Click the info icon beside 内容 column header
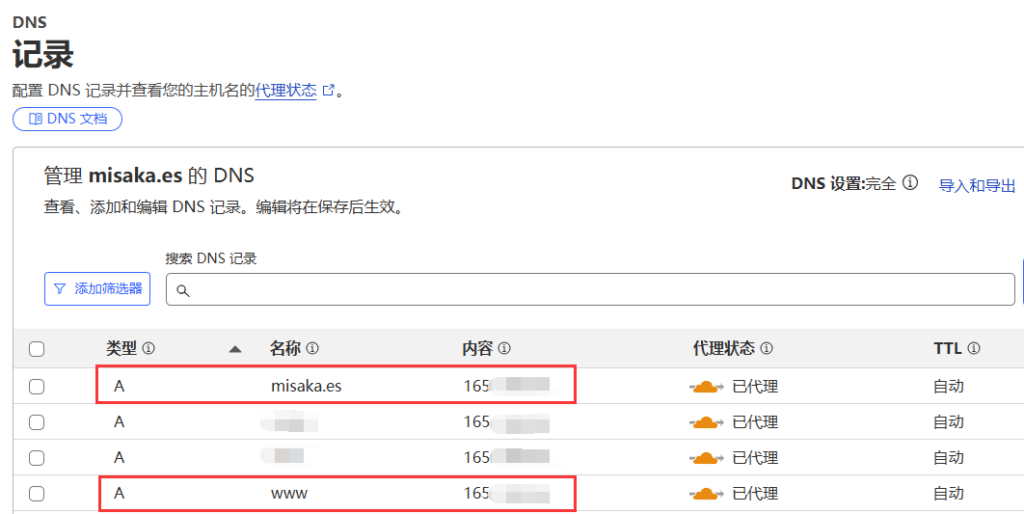 504,349
